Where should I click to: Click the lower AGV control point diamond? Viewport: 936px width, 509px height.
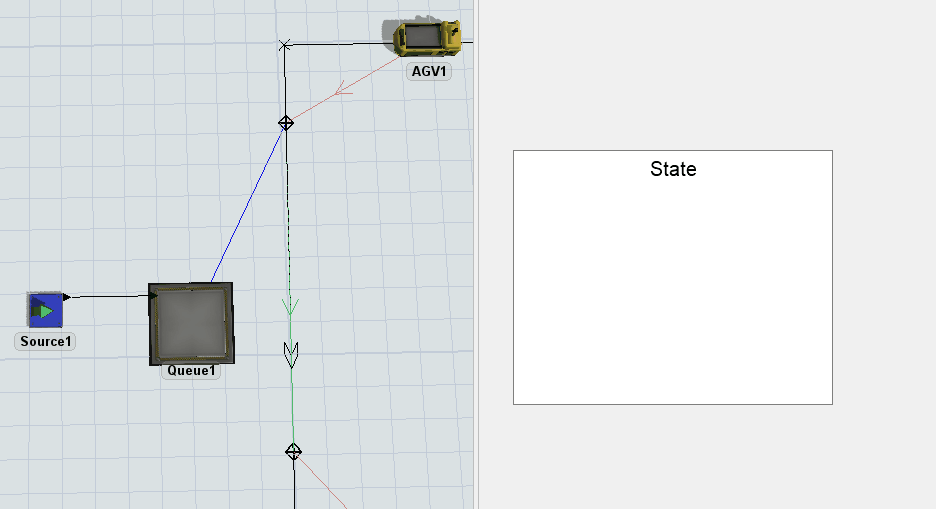pos(293,452)
